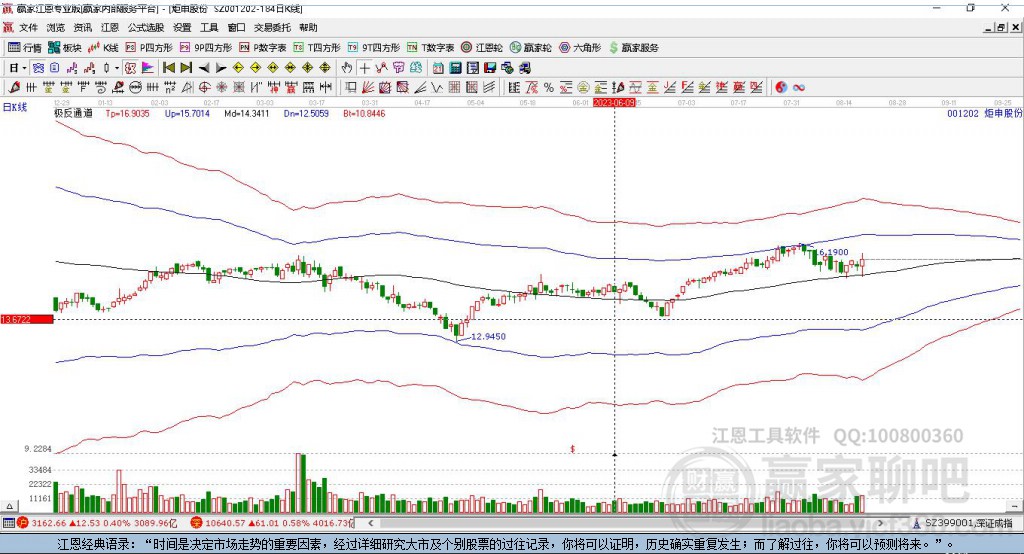Click the grid icon left of the status bar
The image size is (1024, 554).
8,523
